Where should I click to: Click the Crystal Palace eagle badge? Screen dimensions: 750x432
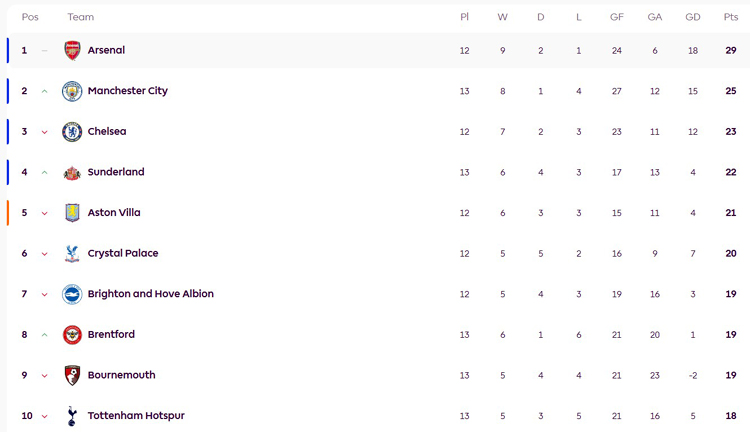[72, 254]
